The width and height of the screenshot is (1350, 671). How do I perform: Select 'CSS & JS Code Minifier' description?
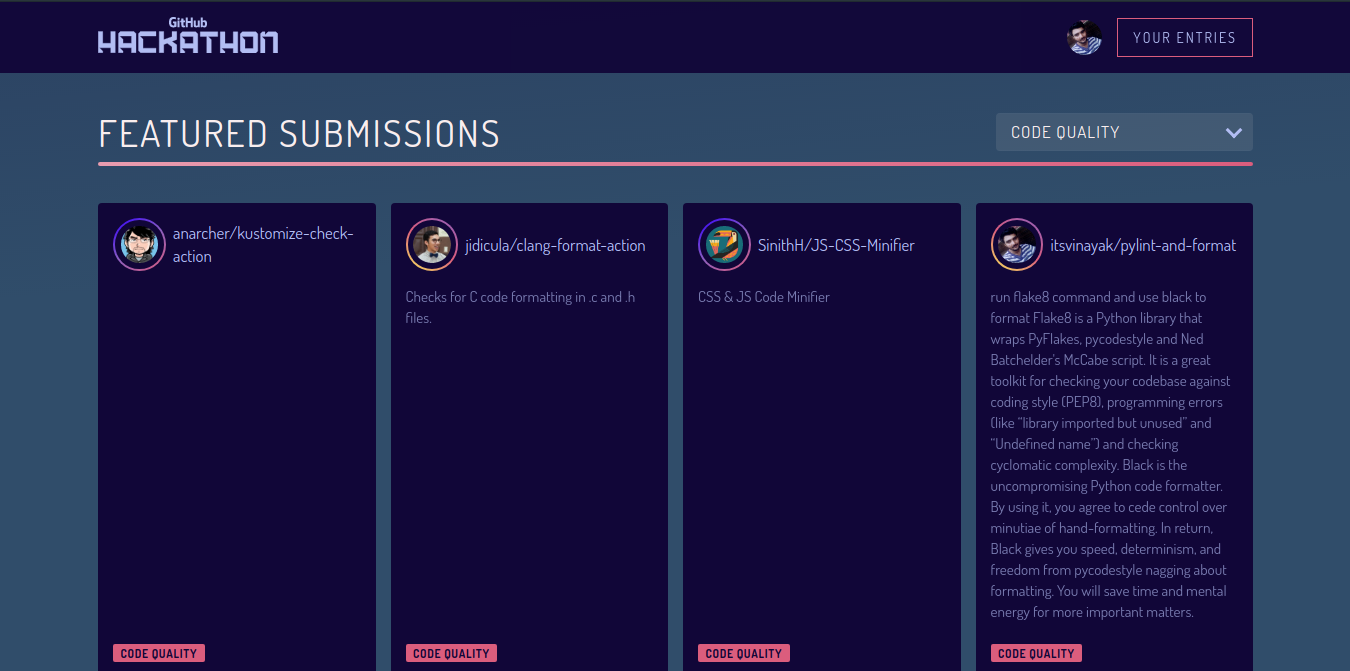tap(764, 297)
